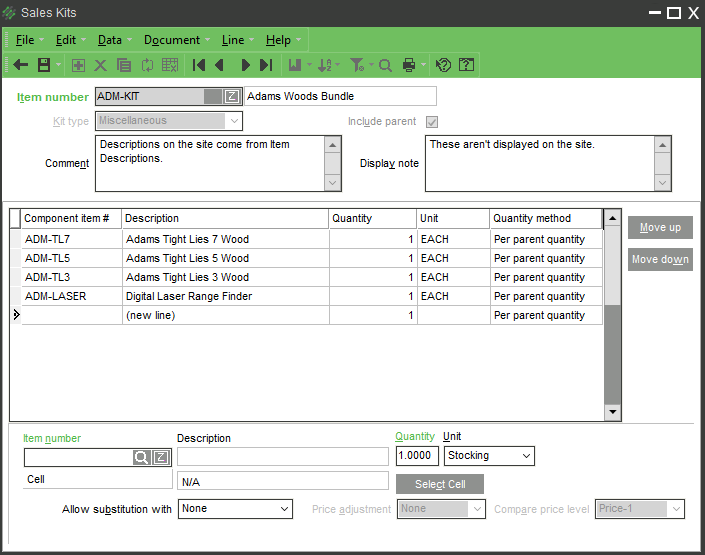Viewport: 705px width, 555px height.
Task: Open the Price adjustment None dropdown
Action: [477, 509]
